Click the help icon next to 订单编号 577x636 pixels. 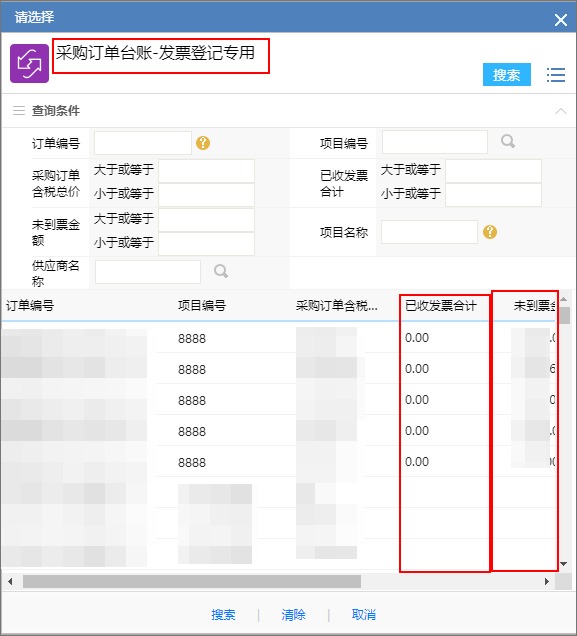click(x=203, y=143)
